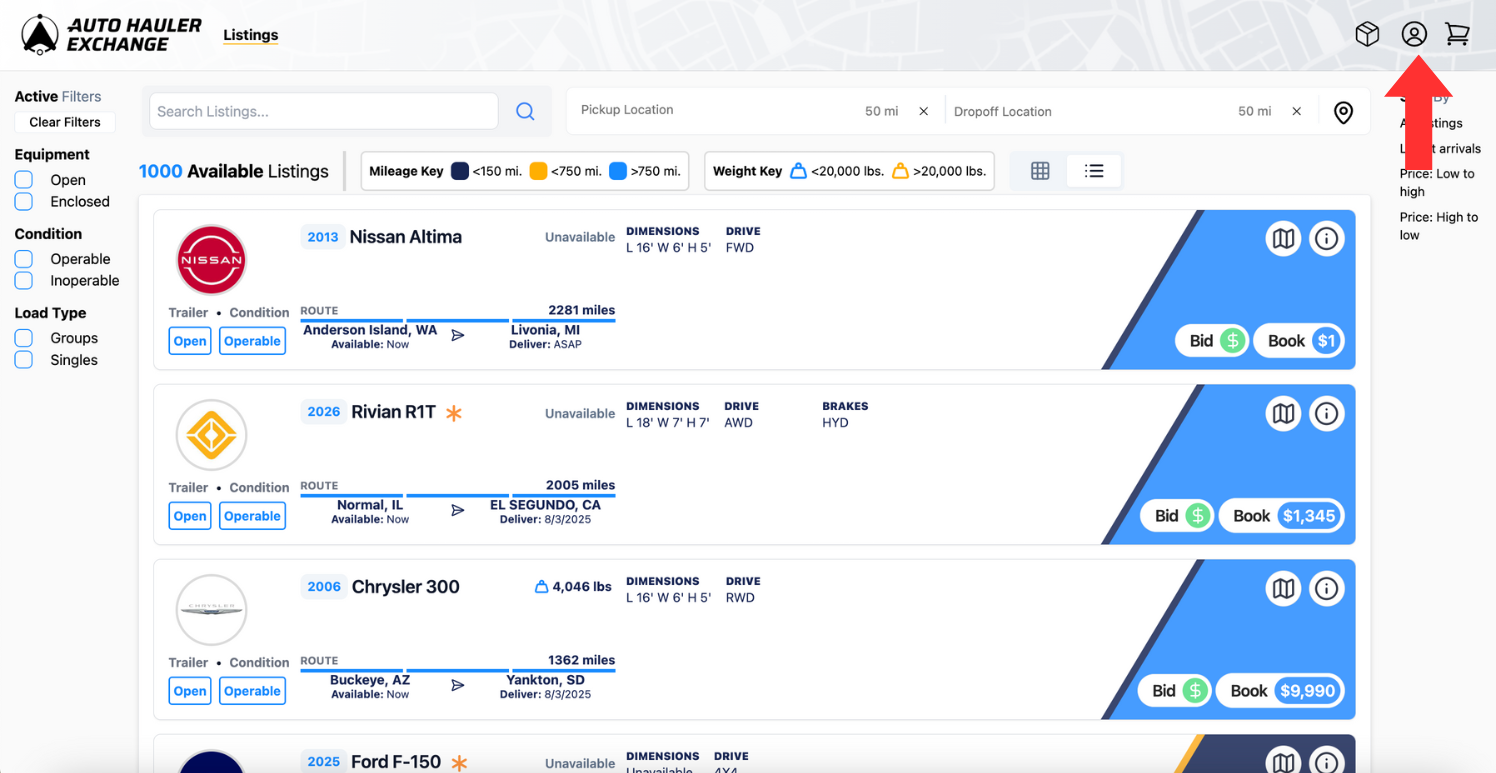The image size is (1496, 773).
Task: Click the map pin location icon
Action: (1343, 112)
